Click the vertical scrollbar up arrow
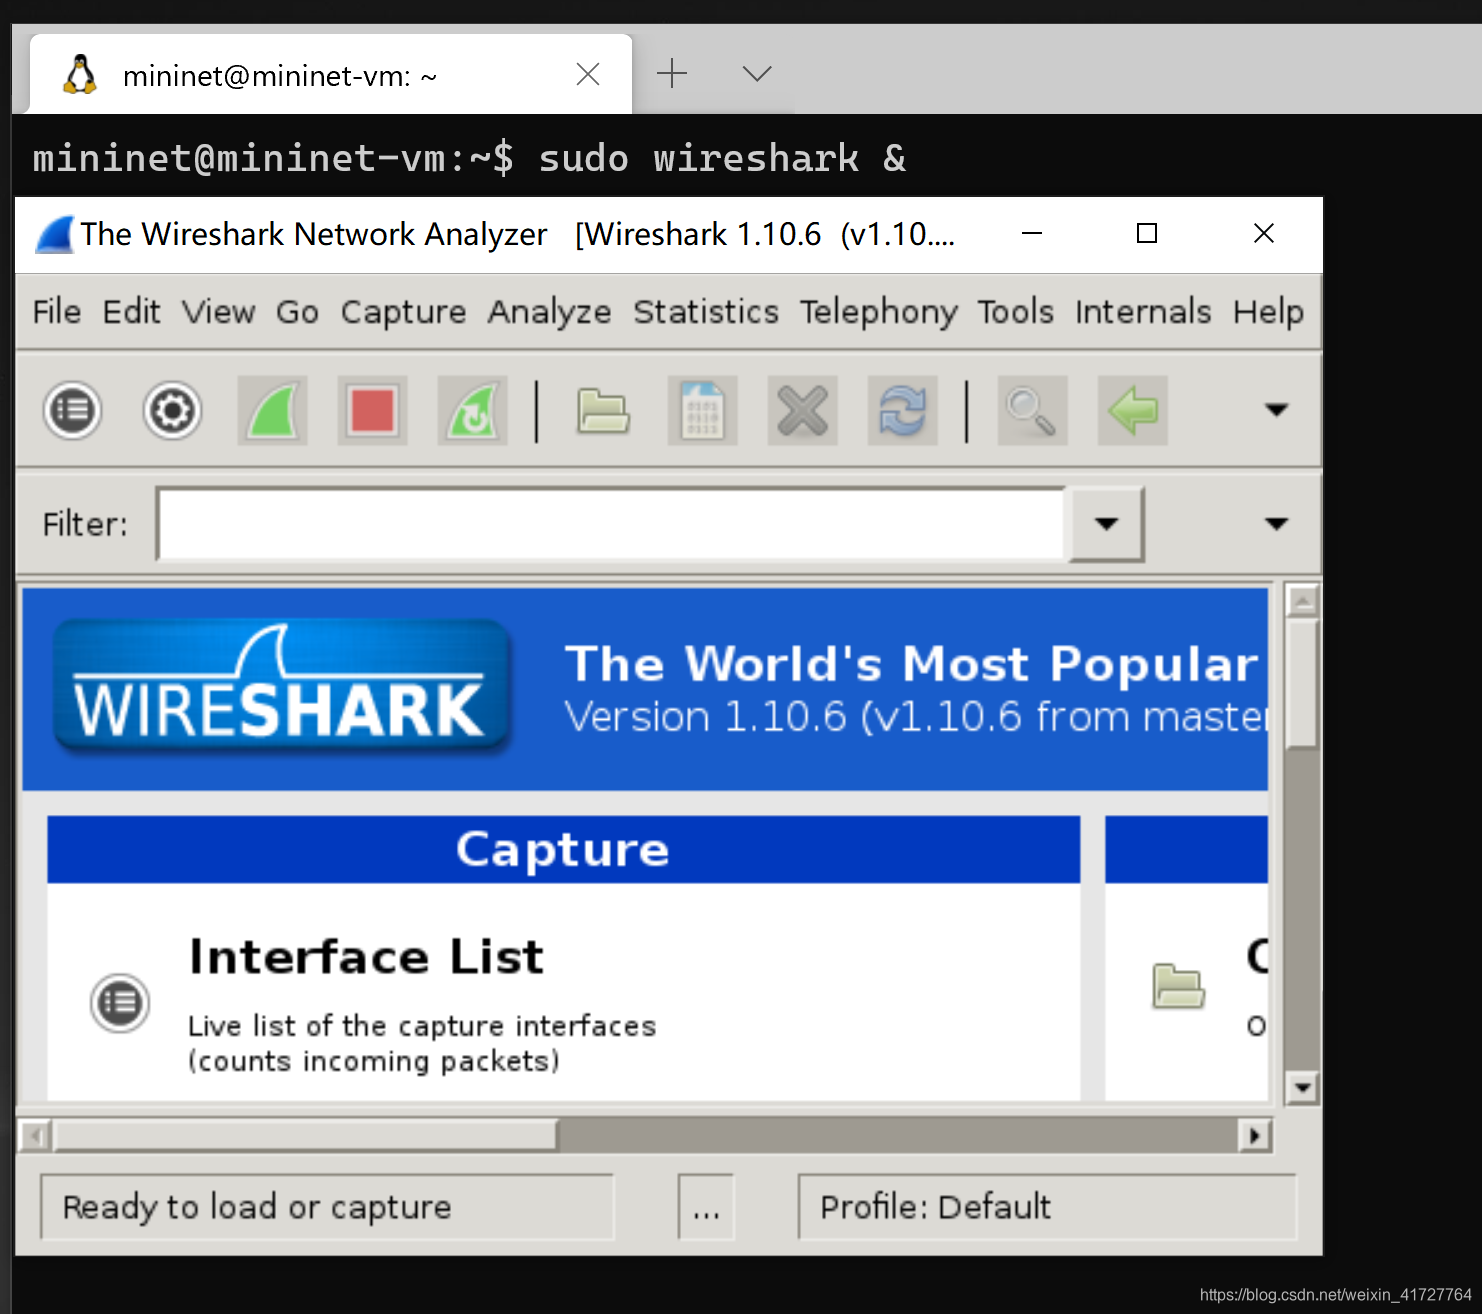Image resolution: width=1482 pixels, height=1314 pixels. [1302, 601]
